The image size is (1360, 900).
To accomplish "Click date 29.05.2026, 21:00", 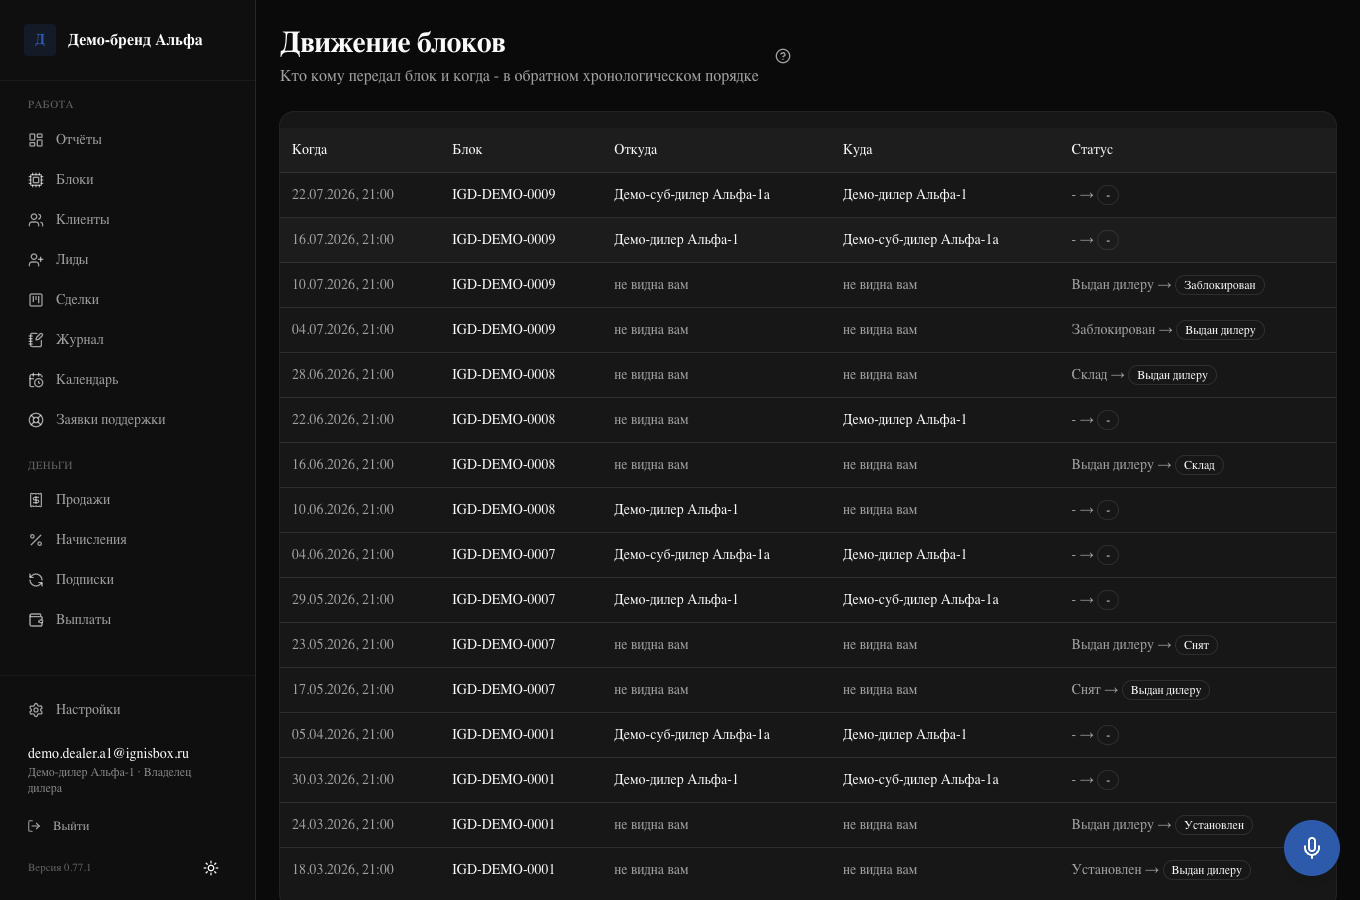I will pos(343,600).
